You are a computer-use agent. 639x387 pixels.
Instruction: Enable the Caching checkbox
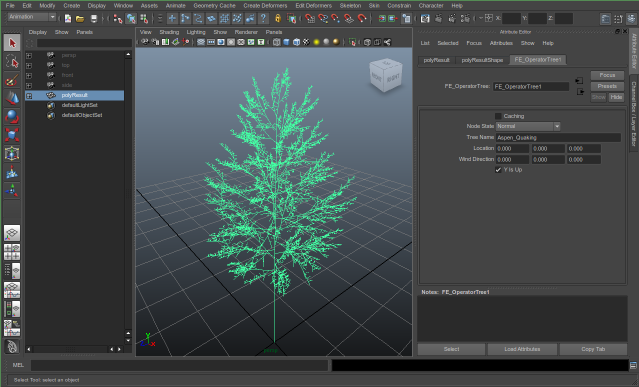[x=498, y=116]
